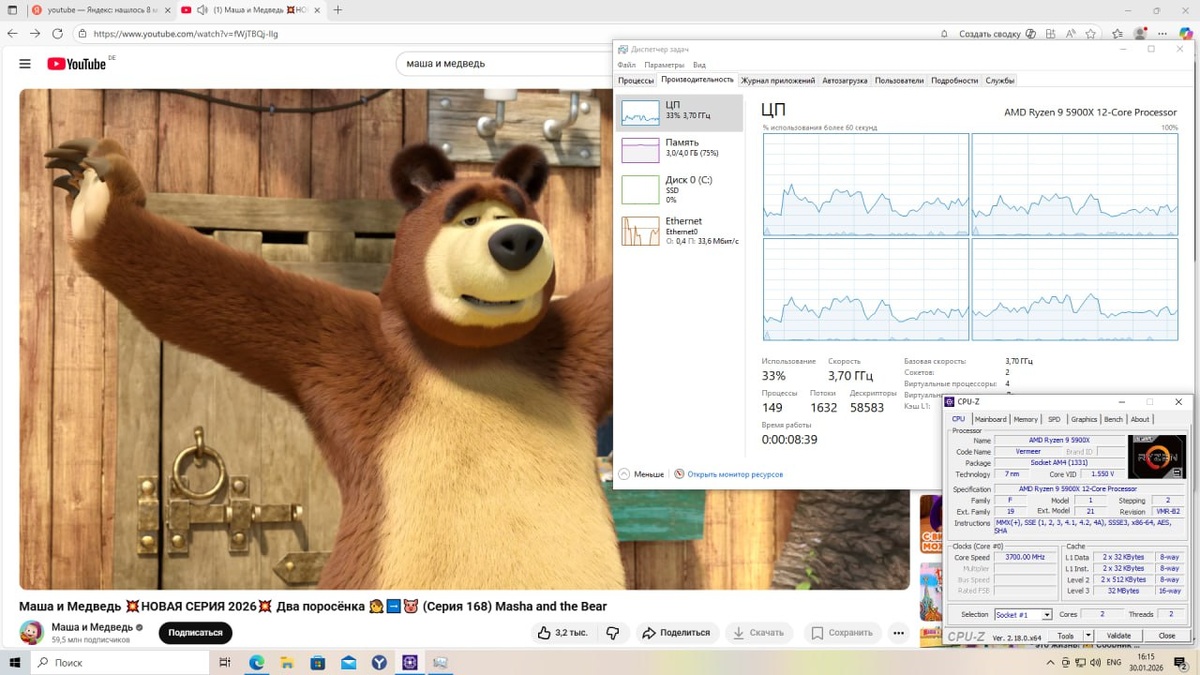Open About tab in CPU-Z
This screenshot has width=1200, height=675.
coord(1140,419)
